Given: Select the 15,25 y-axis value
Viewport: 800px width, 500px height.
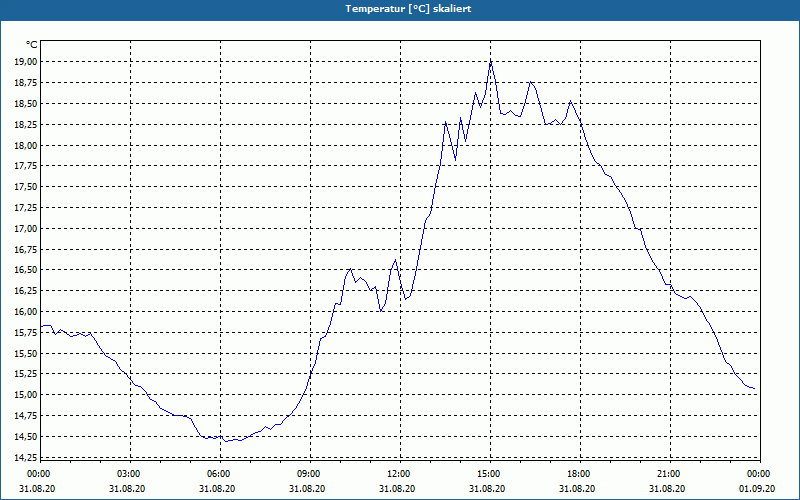Looking at the screenshot, I should click(x=28, y=374).
